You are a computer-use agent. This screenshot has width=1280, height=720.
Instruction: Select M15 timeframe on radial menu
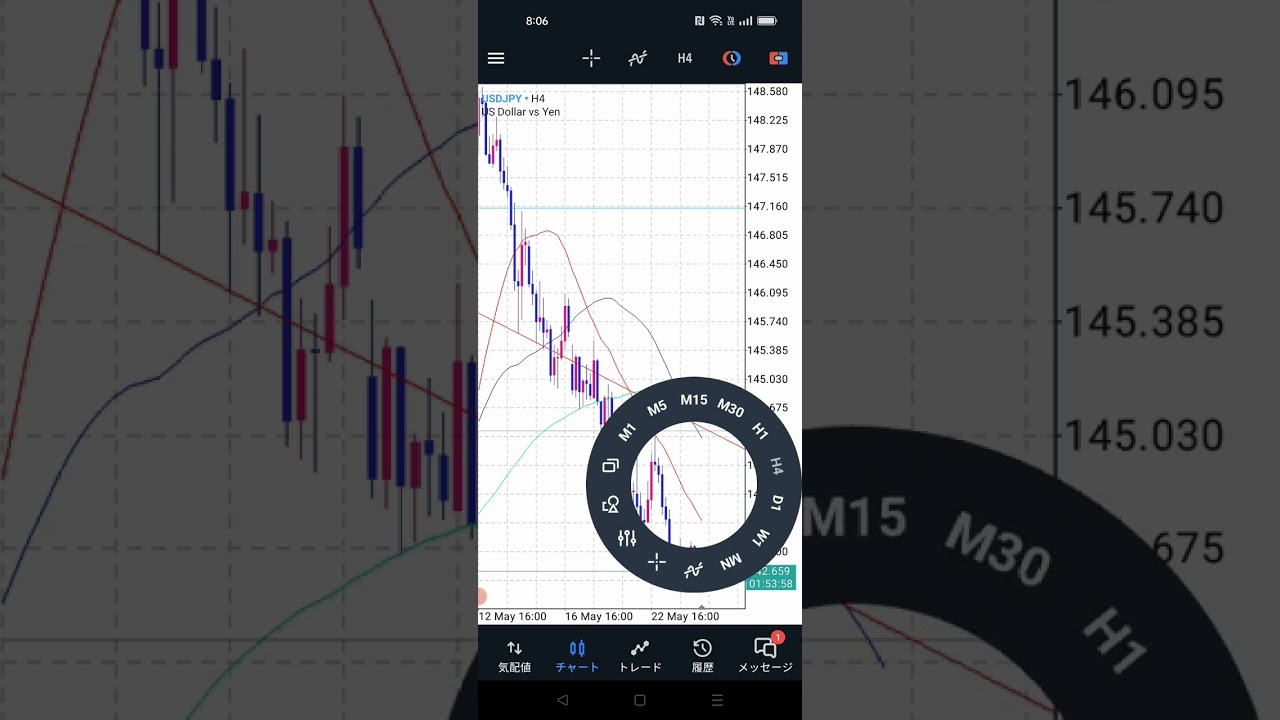pyautogui.click(x=693, y=400)
